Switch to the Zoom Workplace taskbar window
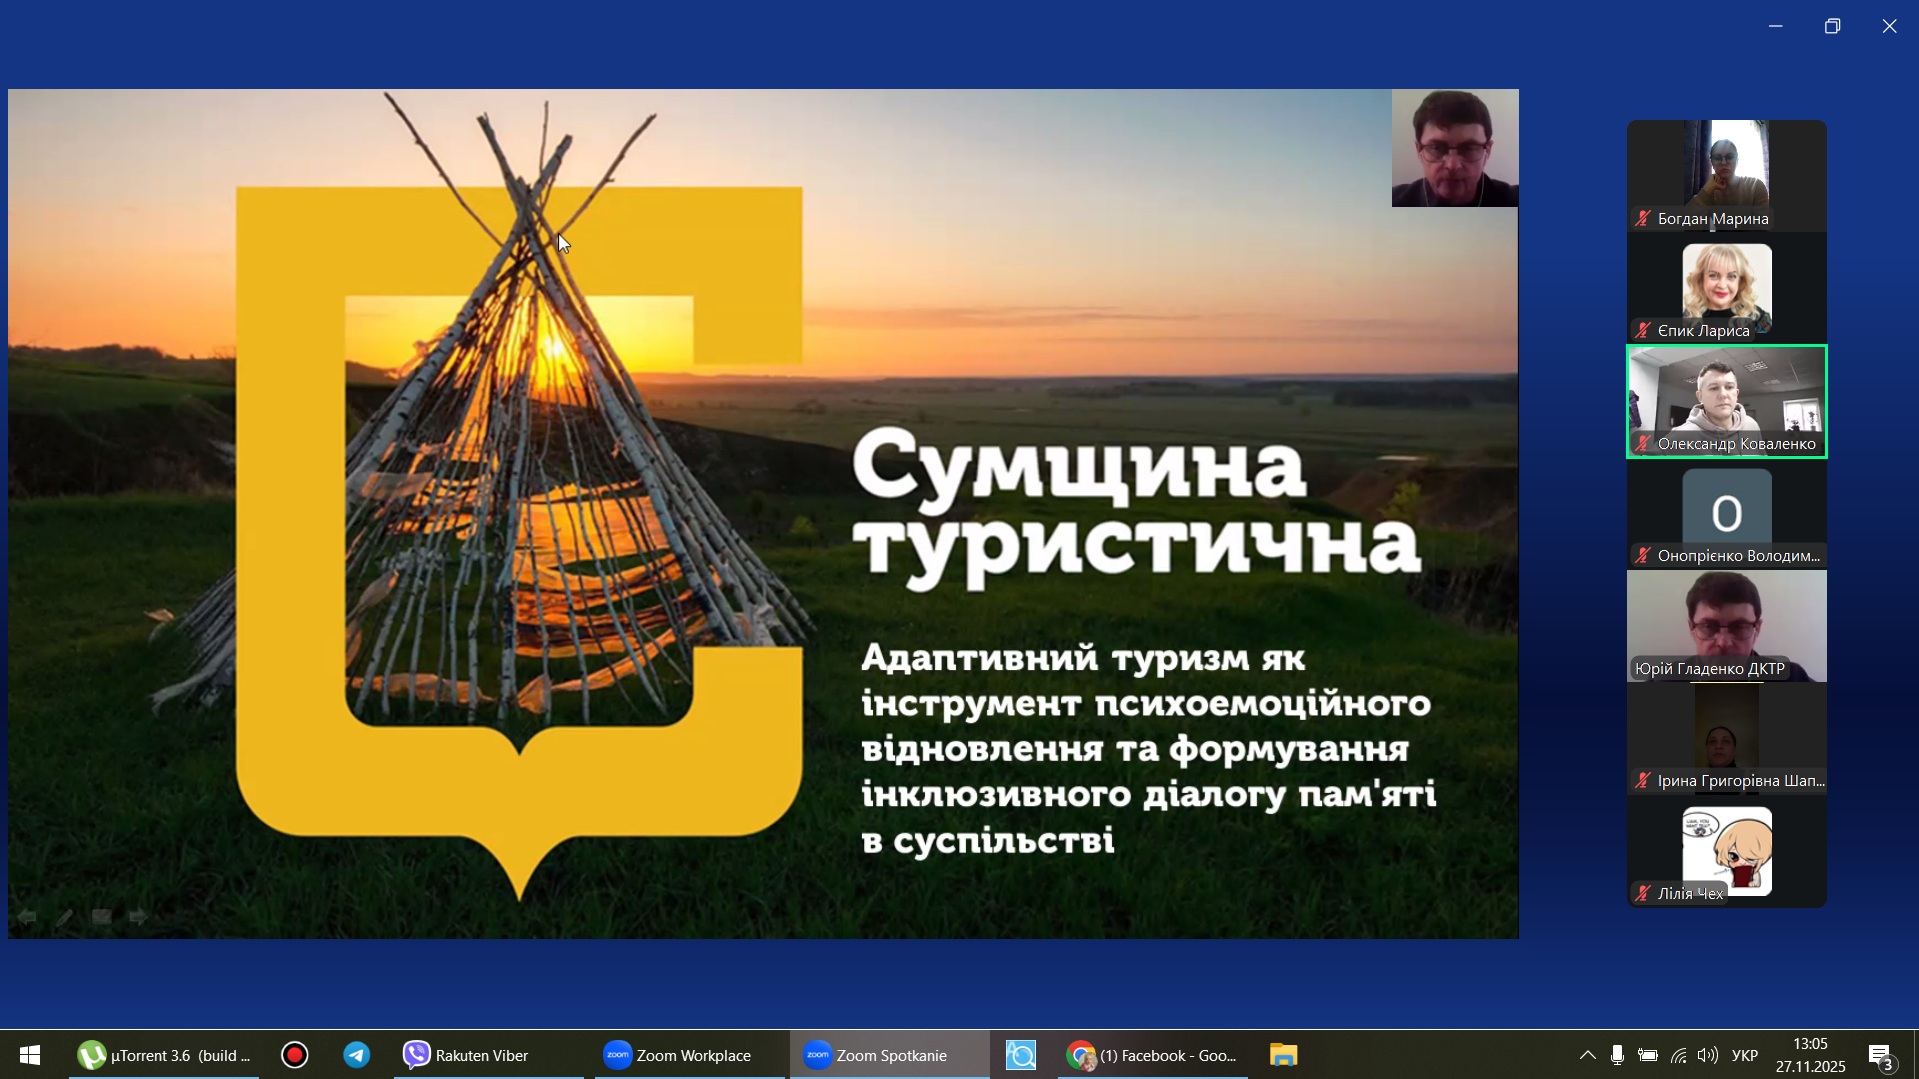This screenshot has width=1919, height=1079. coord(679,1055)
